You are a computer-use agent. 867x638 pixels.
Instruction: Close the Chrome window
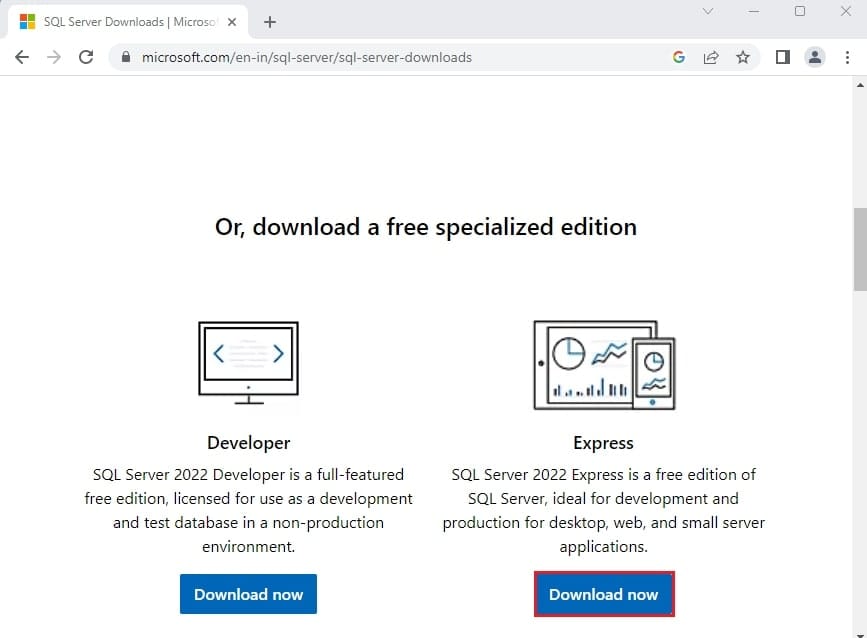click(845, 11)
